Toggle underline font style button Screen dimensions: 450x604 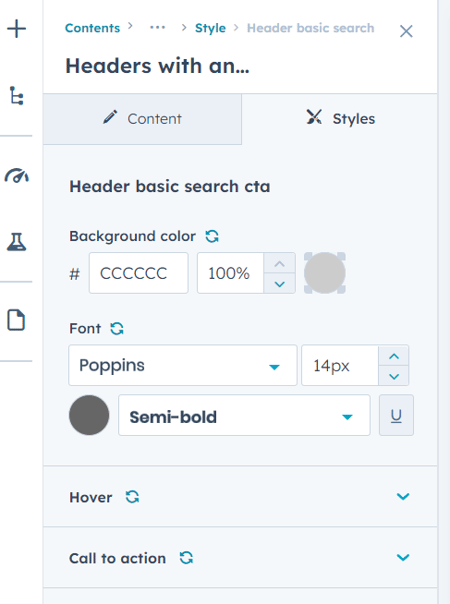[396, 415]
